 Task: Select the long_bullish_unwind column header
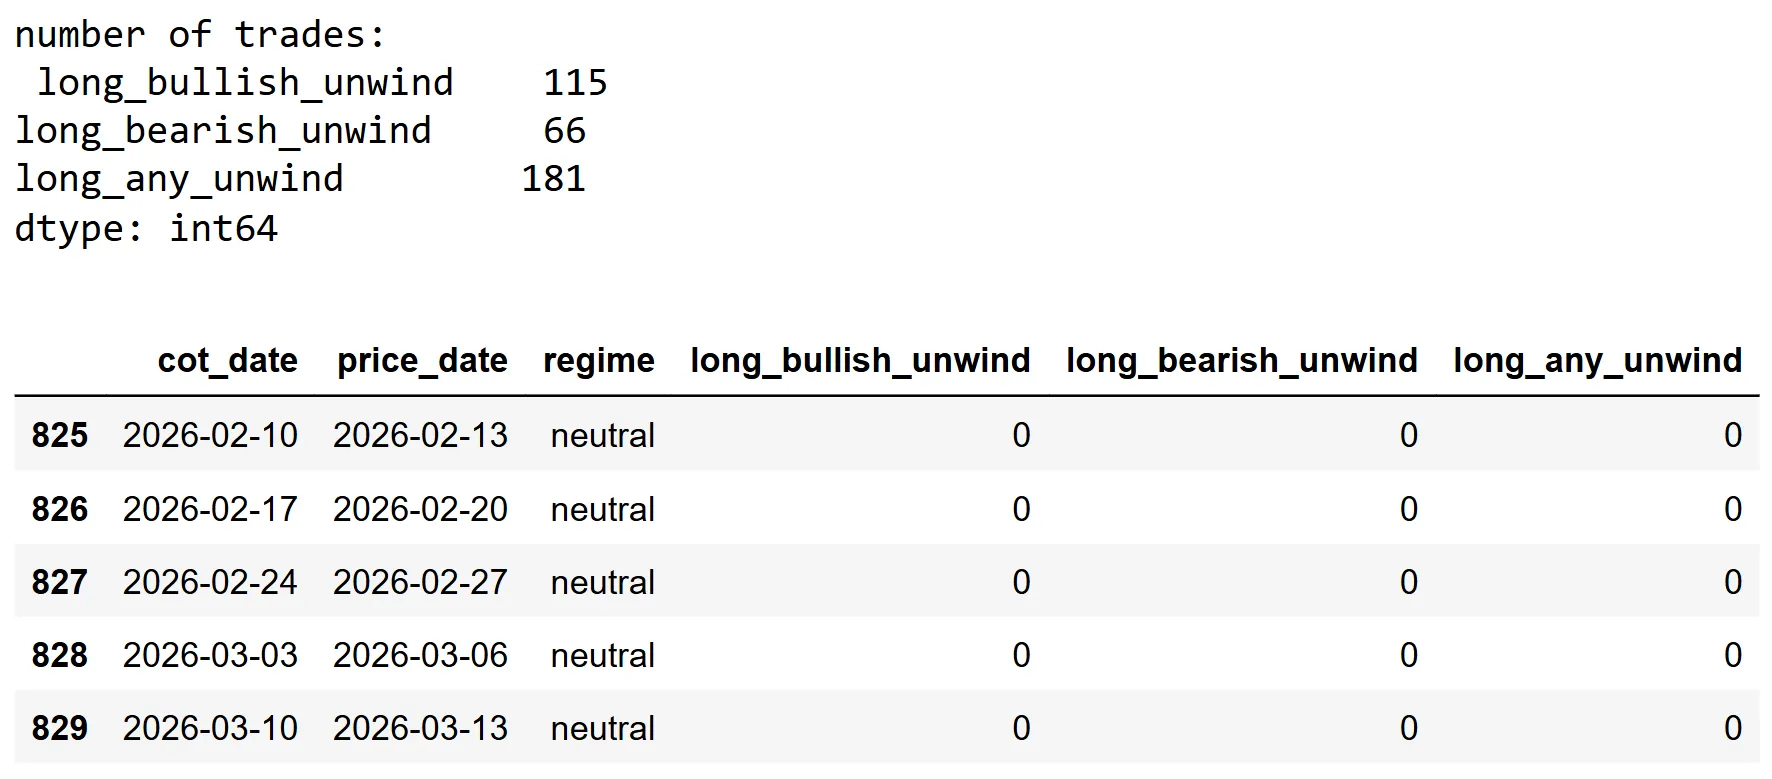tap(859, 360)
